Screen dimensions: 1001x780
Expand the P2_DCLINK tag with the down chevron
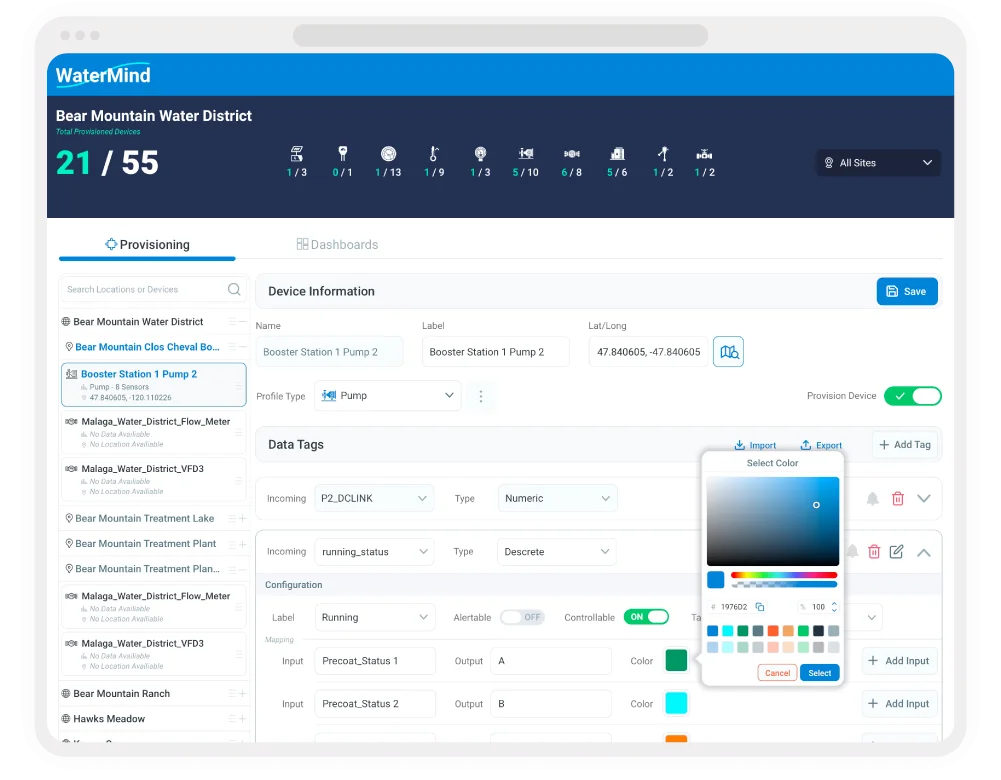(x=924, y=499)
